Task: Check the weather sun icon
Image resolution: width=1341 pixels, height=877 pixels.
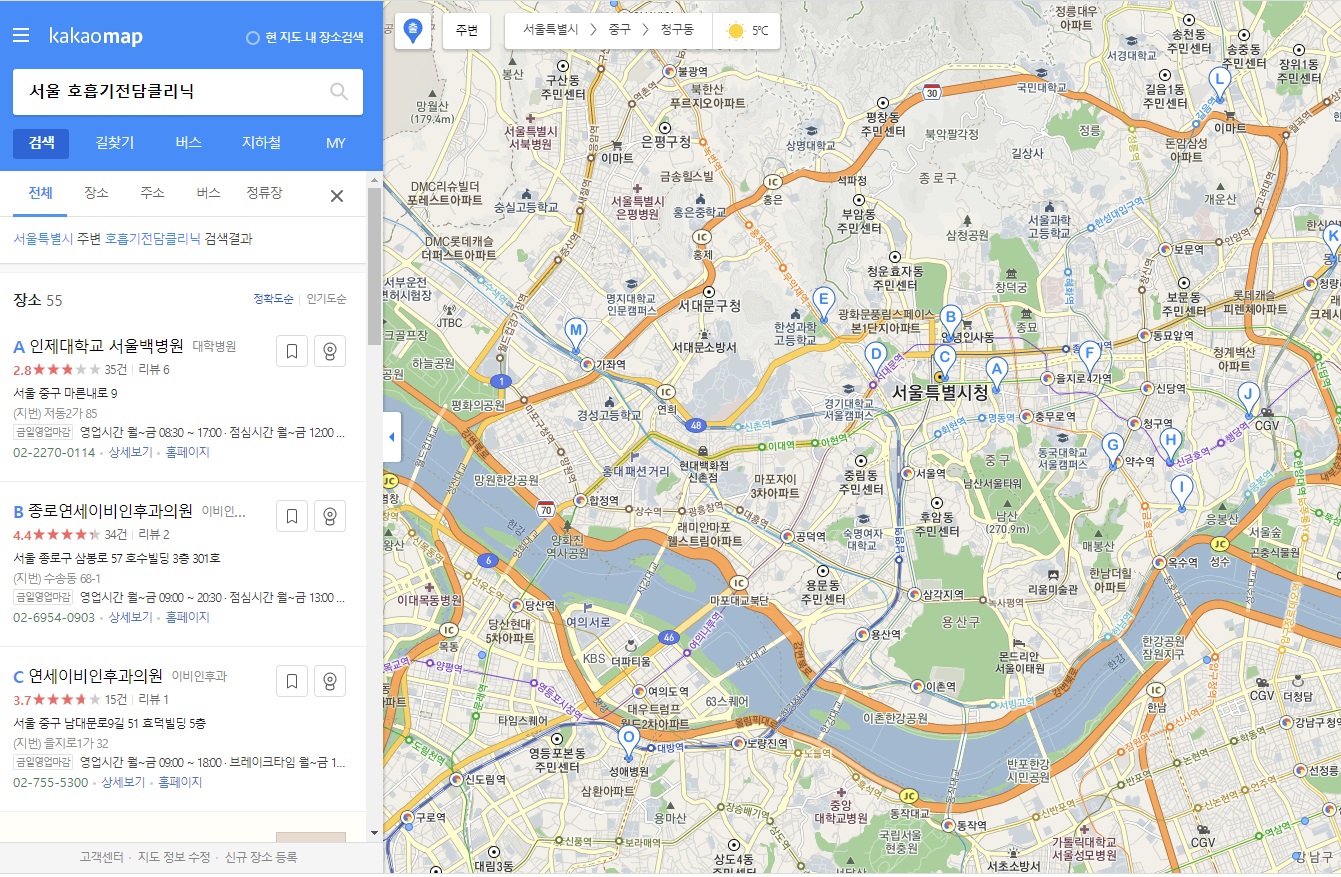Action: pos(736,31)
